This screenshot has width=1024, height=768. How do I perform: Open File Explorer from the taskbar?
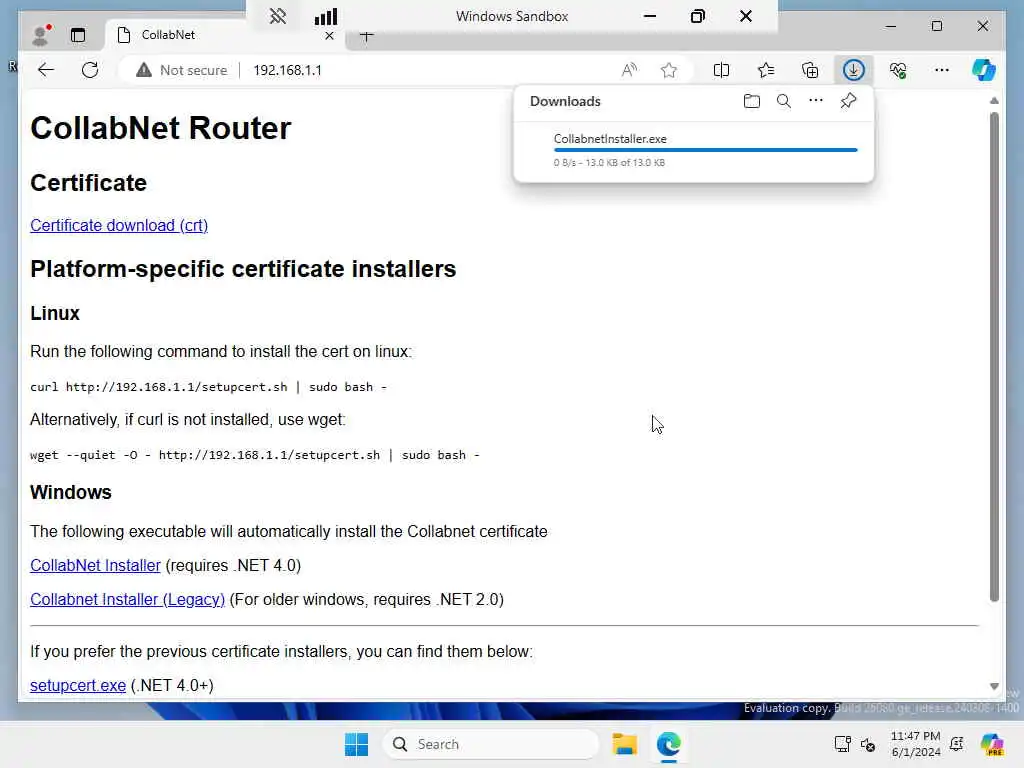[624, 744]
